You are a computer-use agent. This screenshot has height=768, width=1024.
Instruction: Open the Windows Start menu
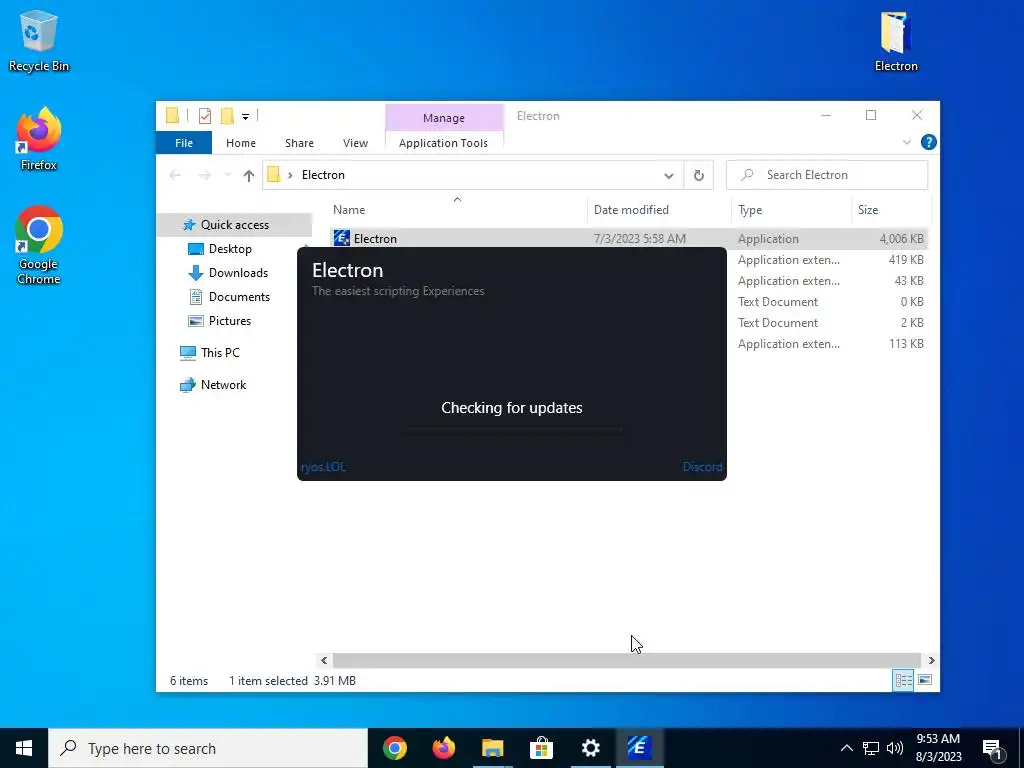click(24, 748)
